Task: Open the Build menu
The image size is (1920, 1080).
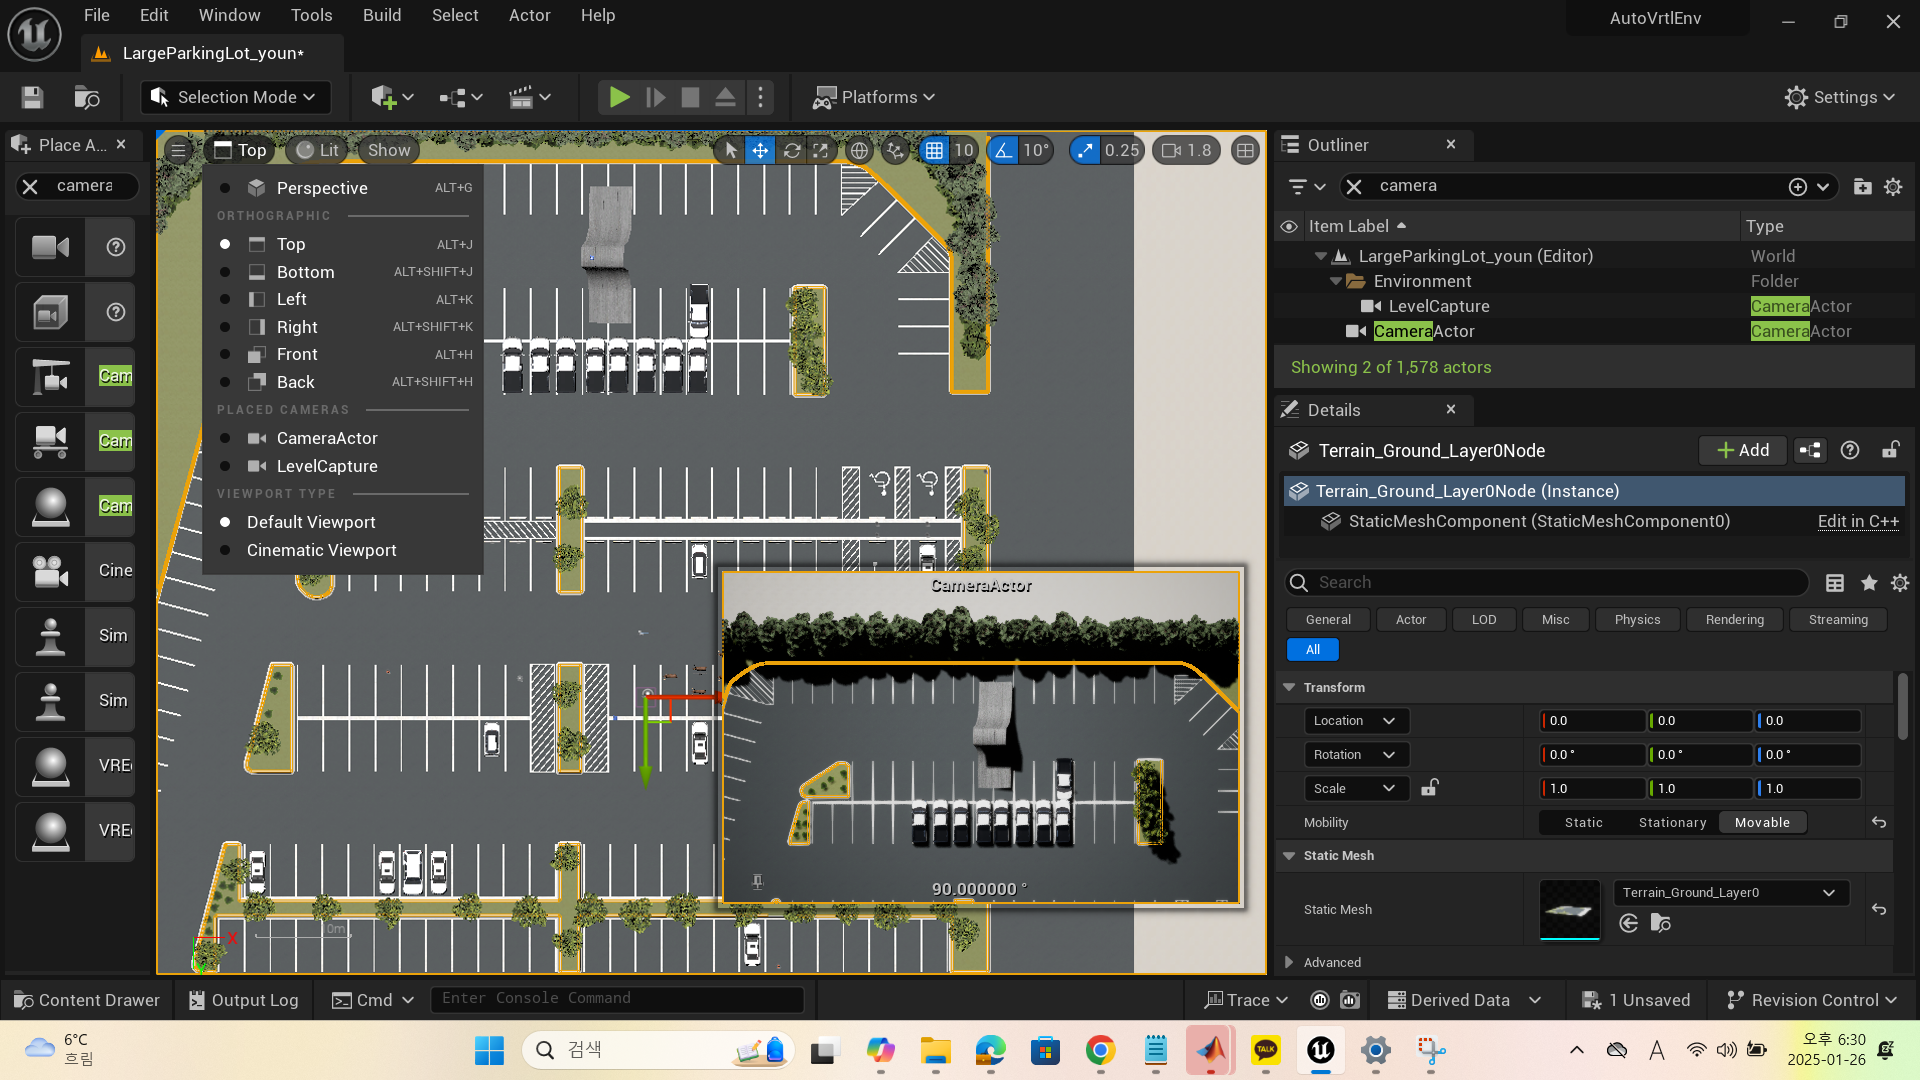Action: 382,15
